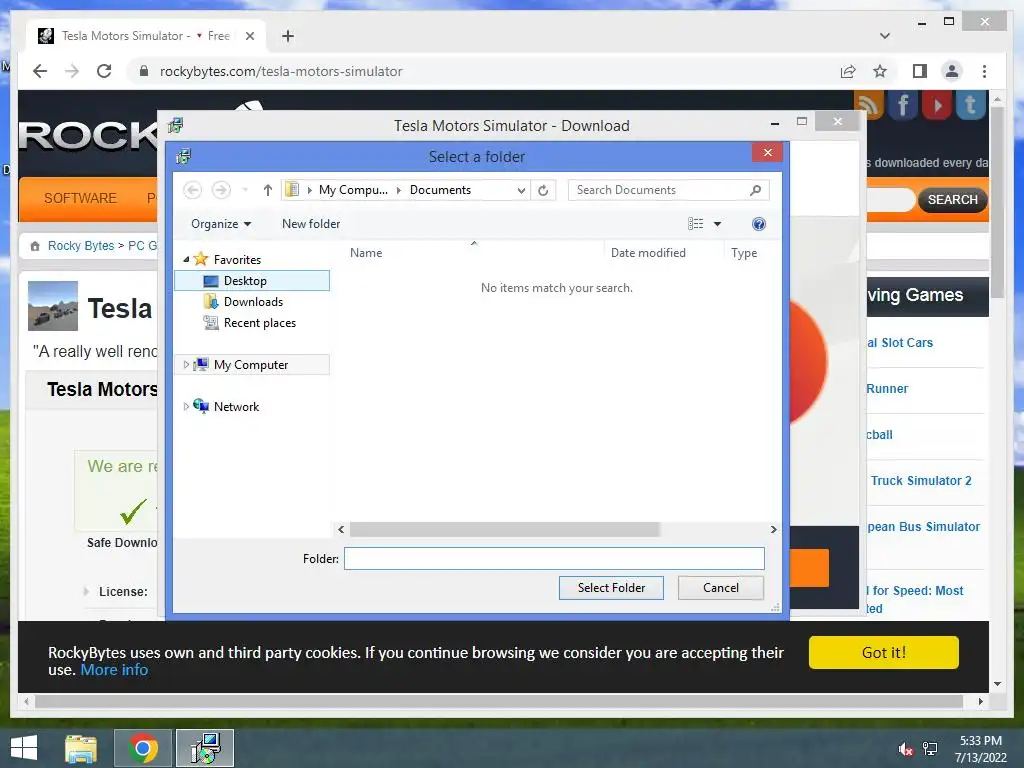Refresh the Documents folder view
This screenshot has height=768, width=1024.
543,190
